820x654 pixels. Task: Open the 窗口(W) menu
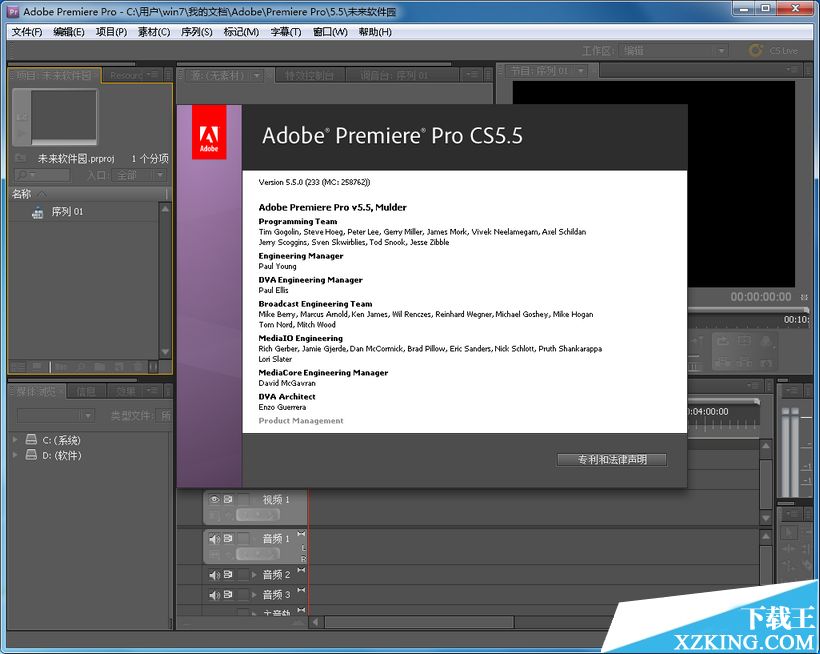click(330, 32)
